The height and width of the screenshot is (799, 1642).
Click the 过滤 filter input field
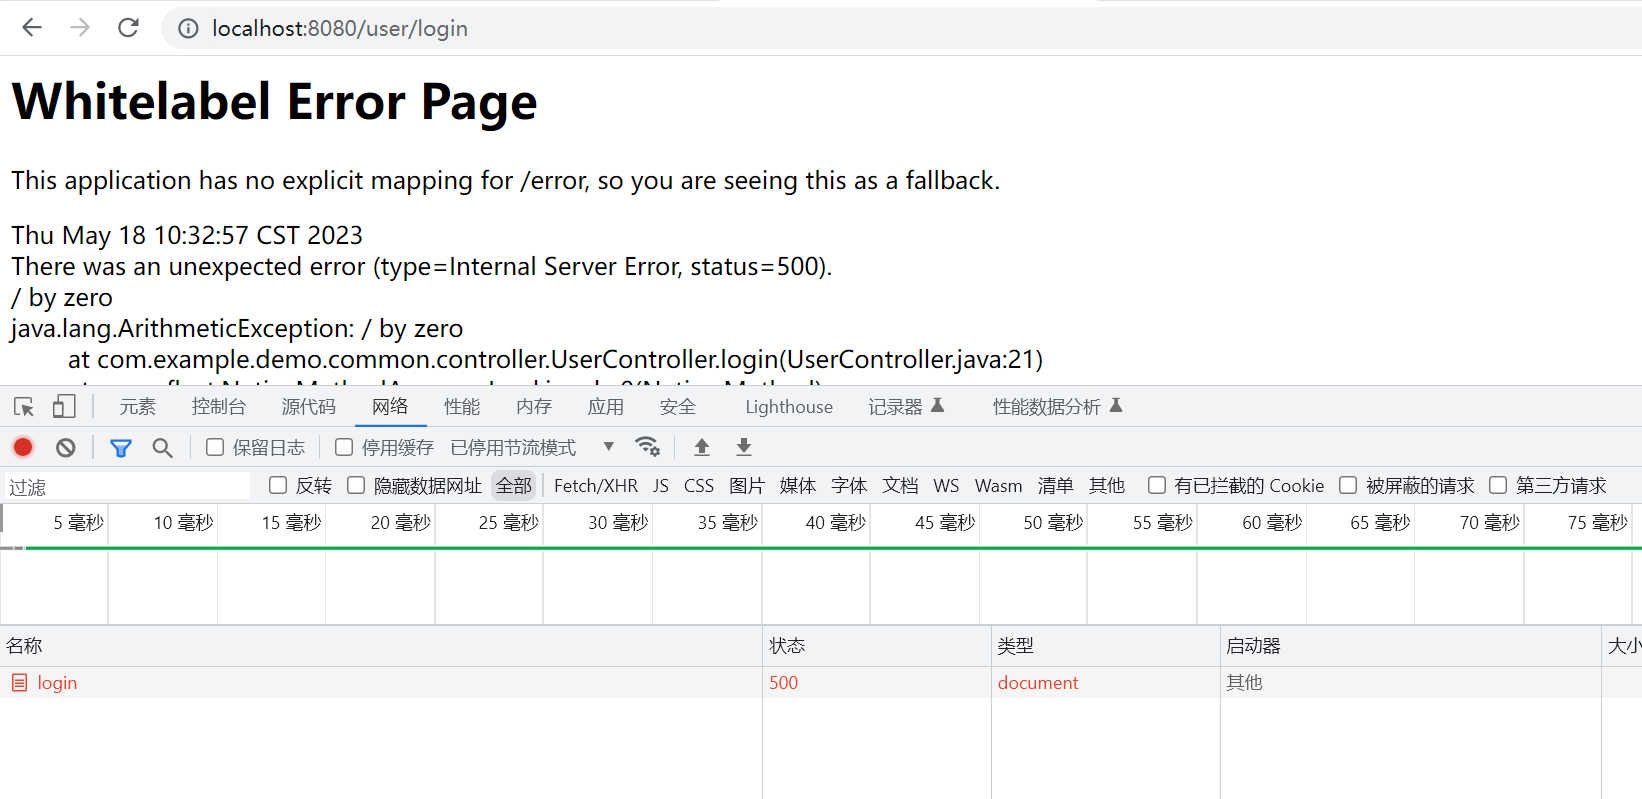pos(128,486)
